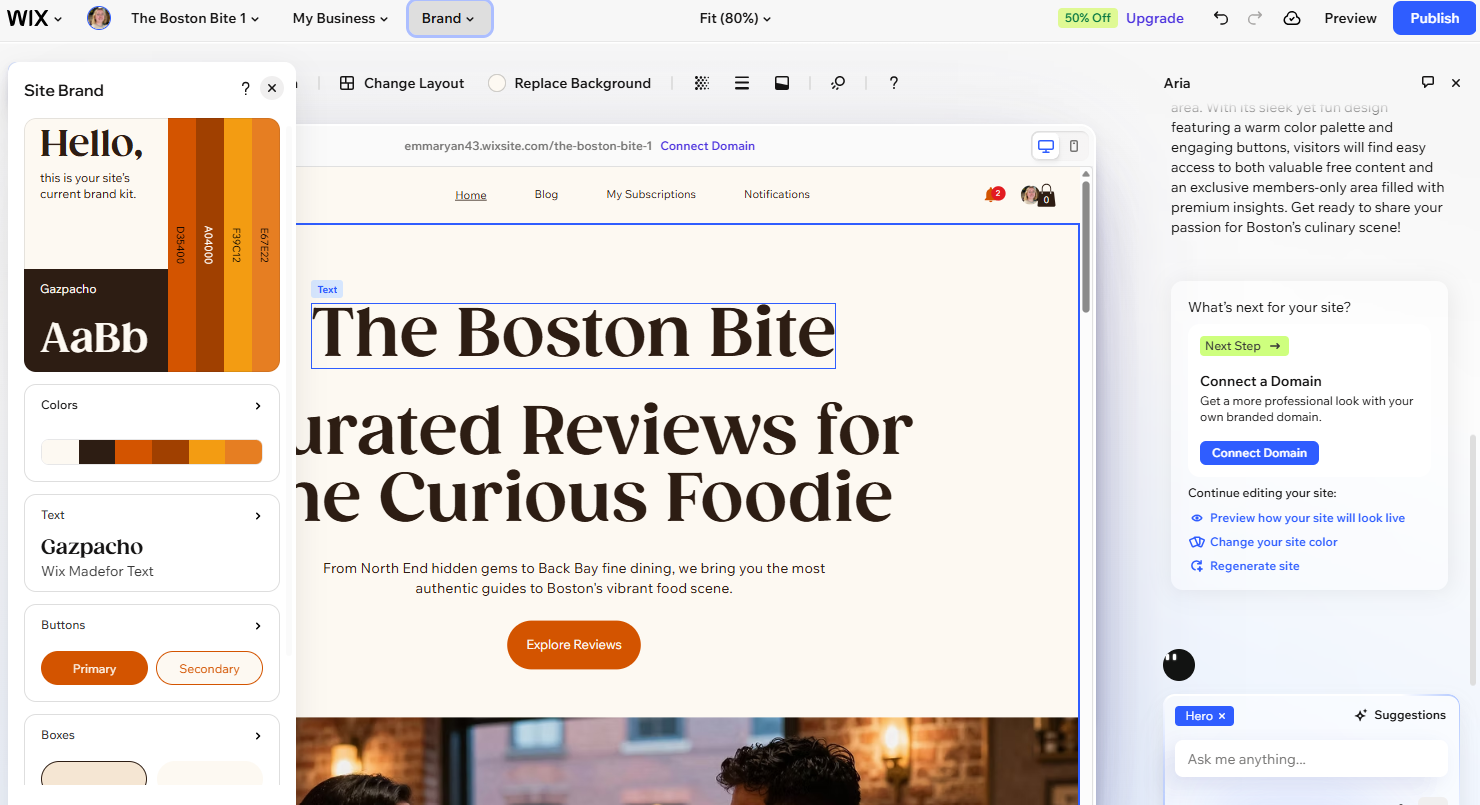
Task: Click the Ask me anything input field
Action: point(1311,759)
